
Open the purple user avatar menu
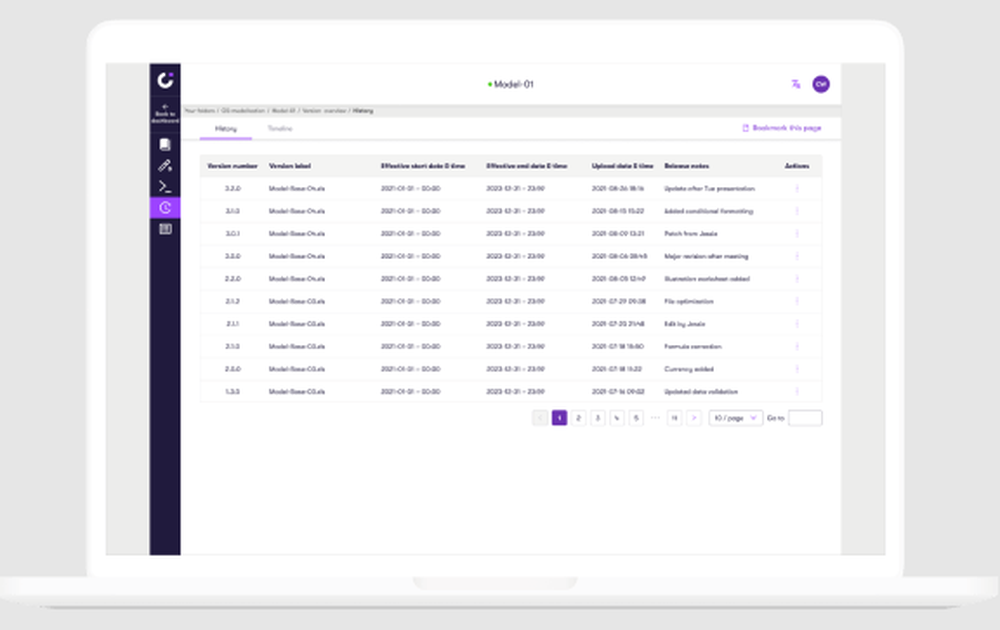coord(821,84)
